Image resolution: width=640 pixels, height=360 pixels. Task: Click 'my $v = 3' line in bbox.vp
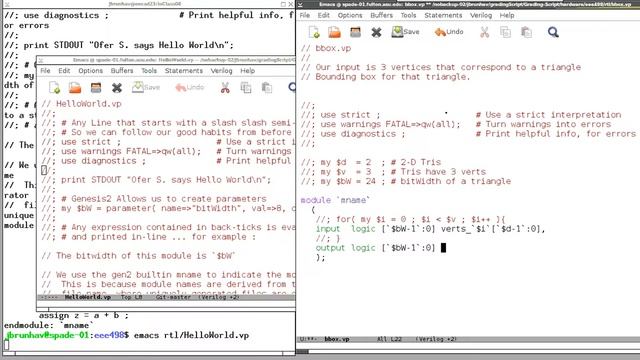coord(393,171)
